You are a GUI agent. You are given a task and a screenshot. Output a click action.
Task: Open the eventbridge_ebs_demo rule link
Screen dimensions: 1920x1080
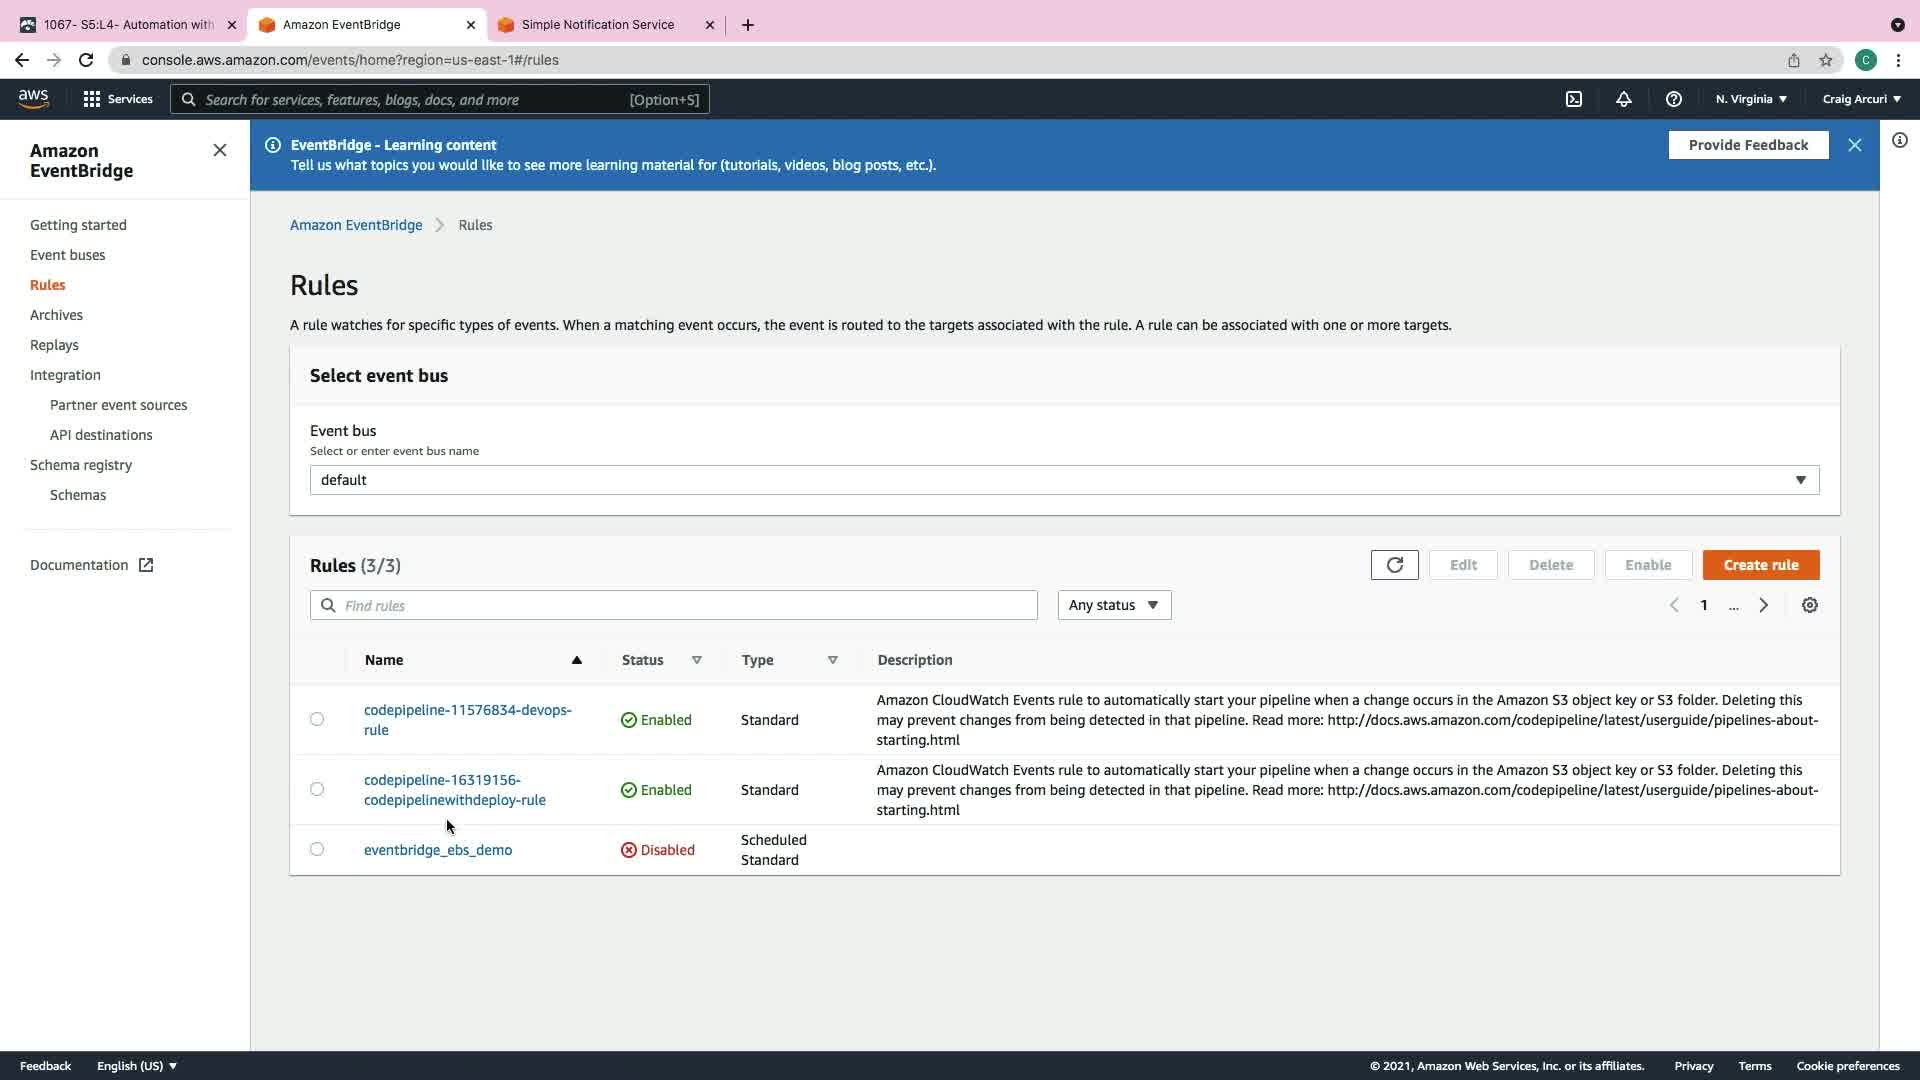pyautogui.click(x=438, y=850)
